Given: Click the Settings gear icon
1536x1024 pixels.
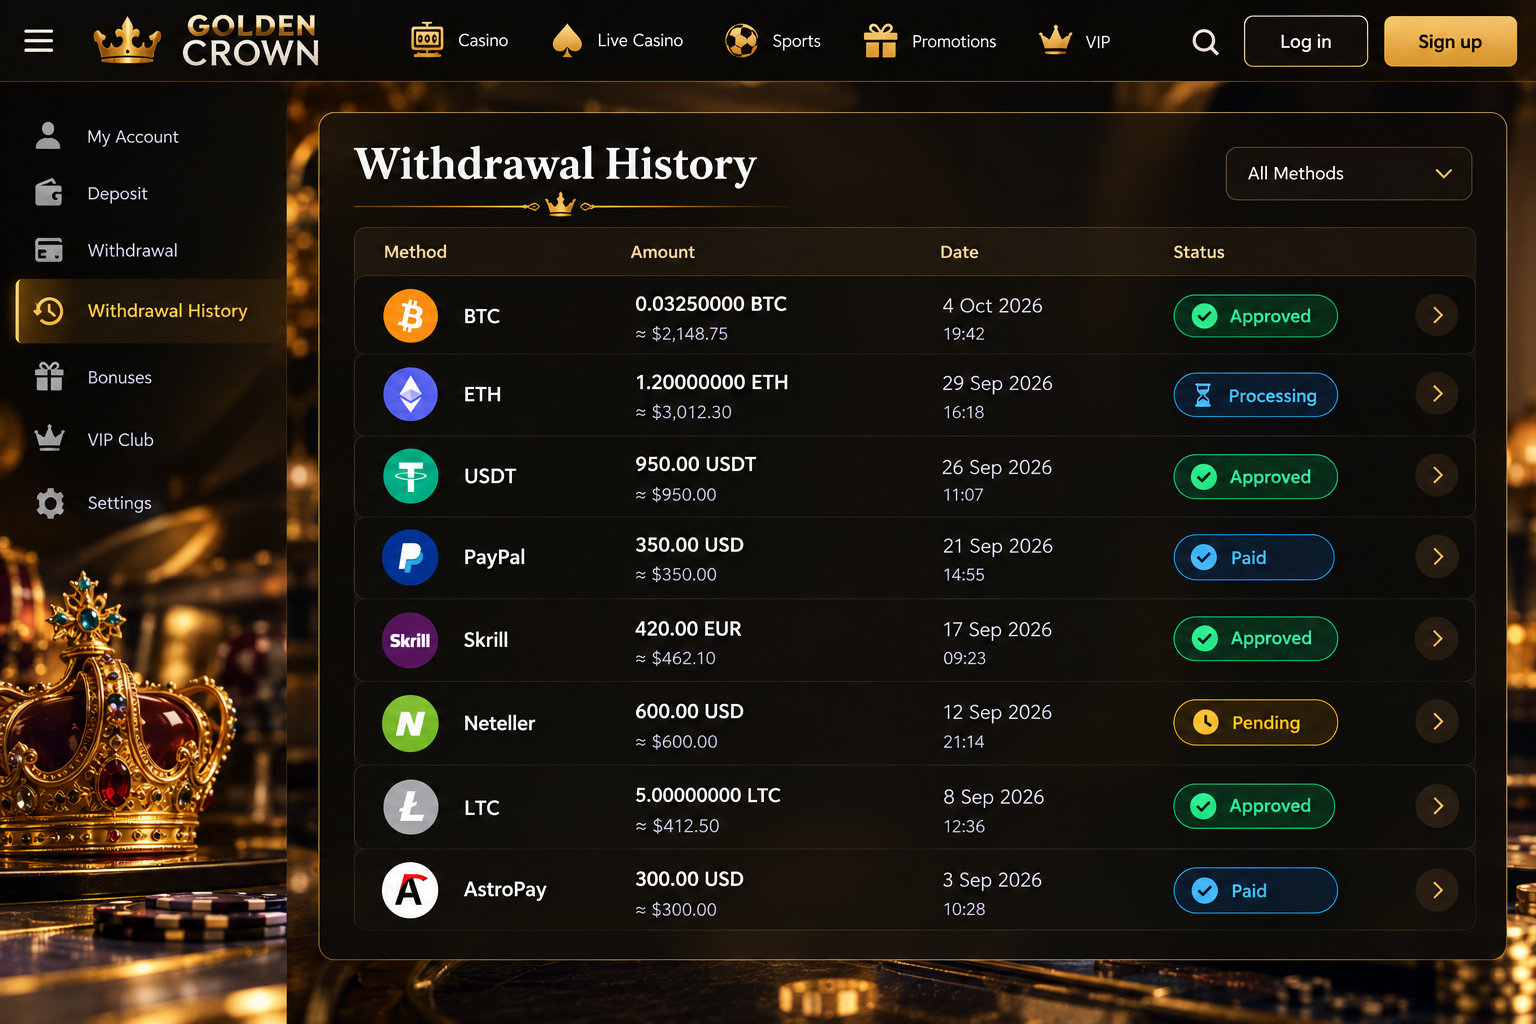Looking at the screenshot, I should click(x=50, y=503).
